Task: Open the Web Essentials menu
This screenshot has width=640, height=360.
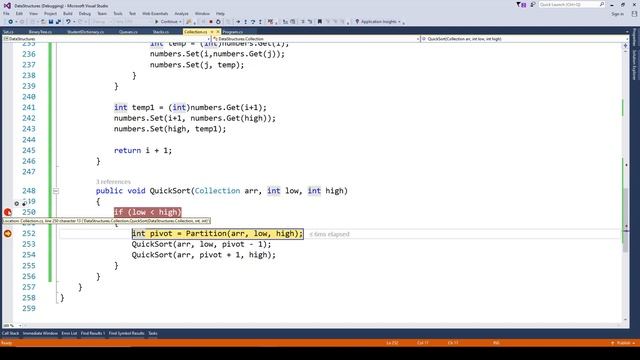Action: 155,13
